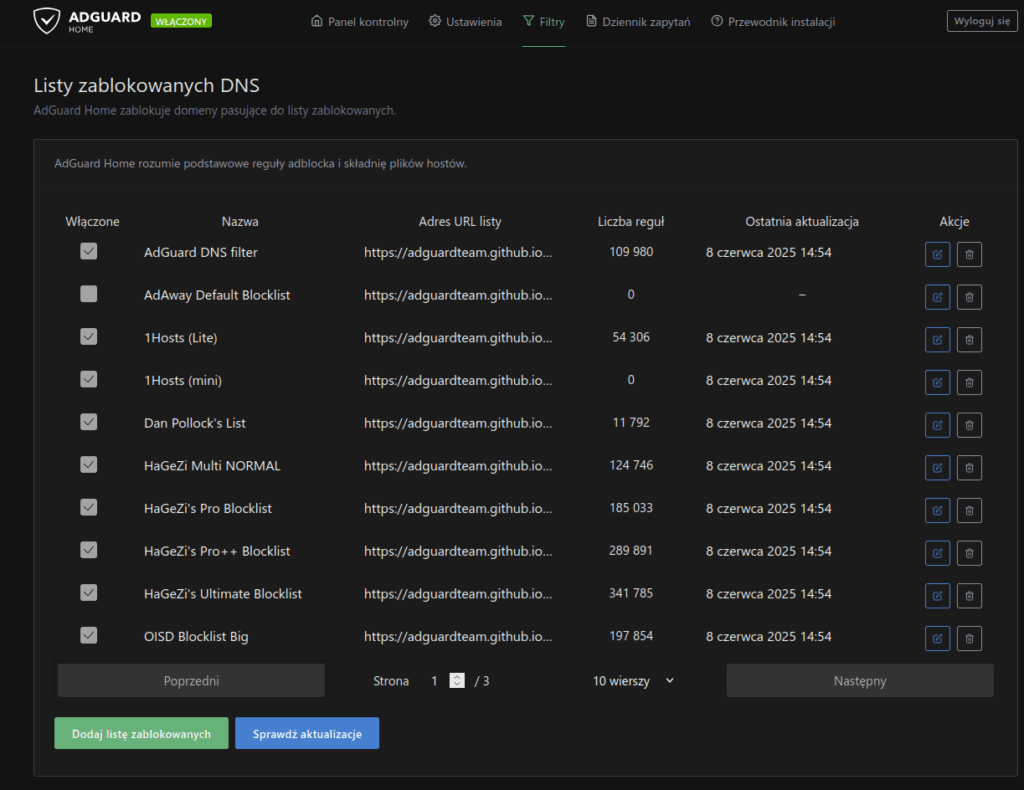This screenshot has height=790, width=1024.
Task: Click Sprawdź aktualizacje button
Action: pyautogui.click(x=307, y=733)
